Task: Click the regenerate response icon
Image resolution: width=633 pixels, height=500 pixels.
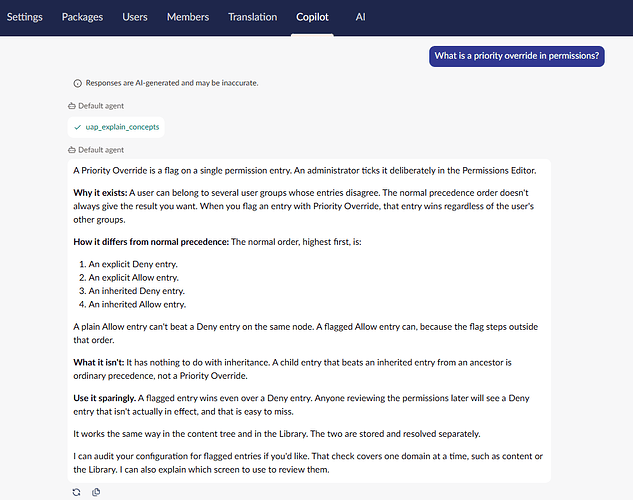Action: point(76,492)
